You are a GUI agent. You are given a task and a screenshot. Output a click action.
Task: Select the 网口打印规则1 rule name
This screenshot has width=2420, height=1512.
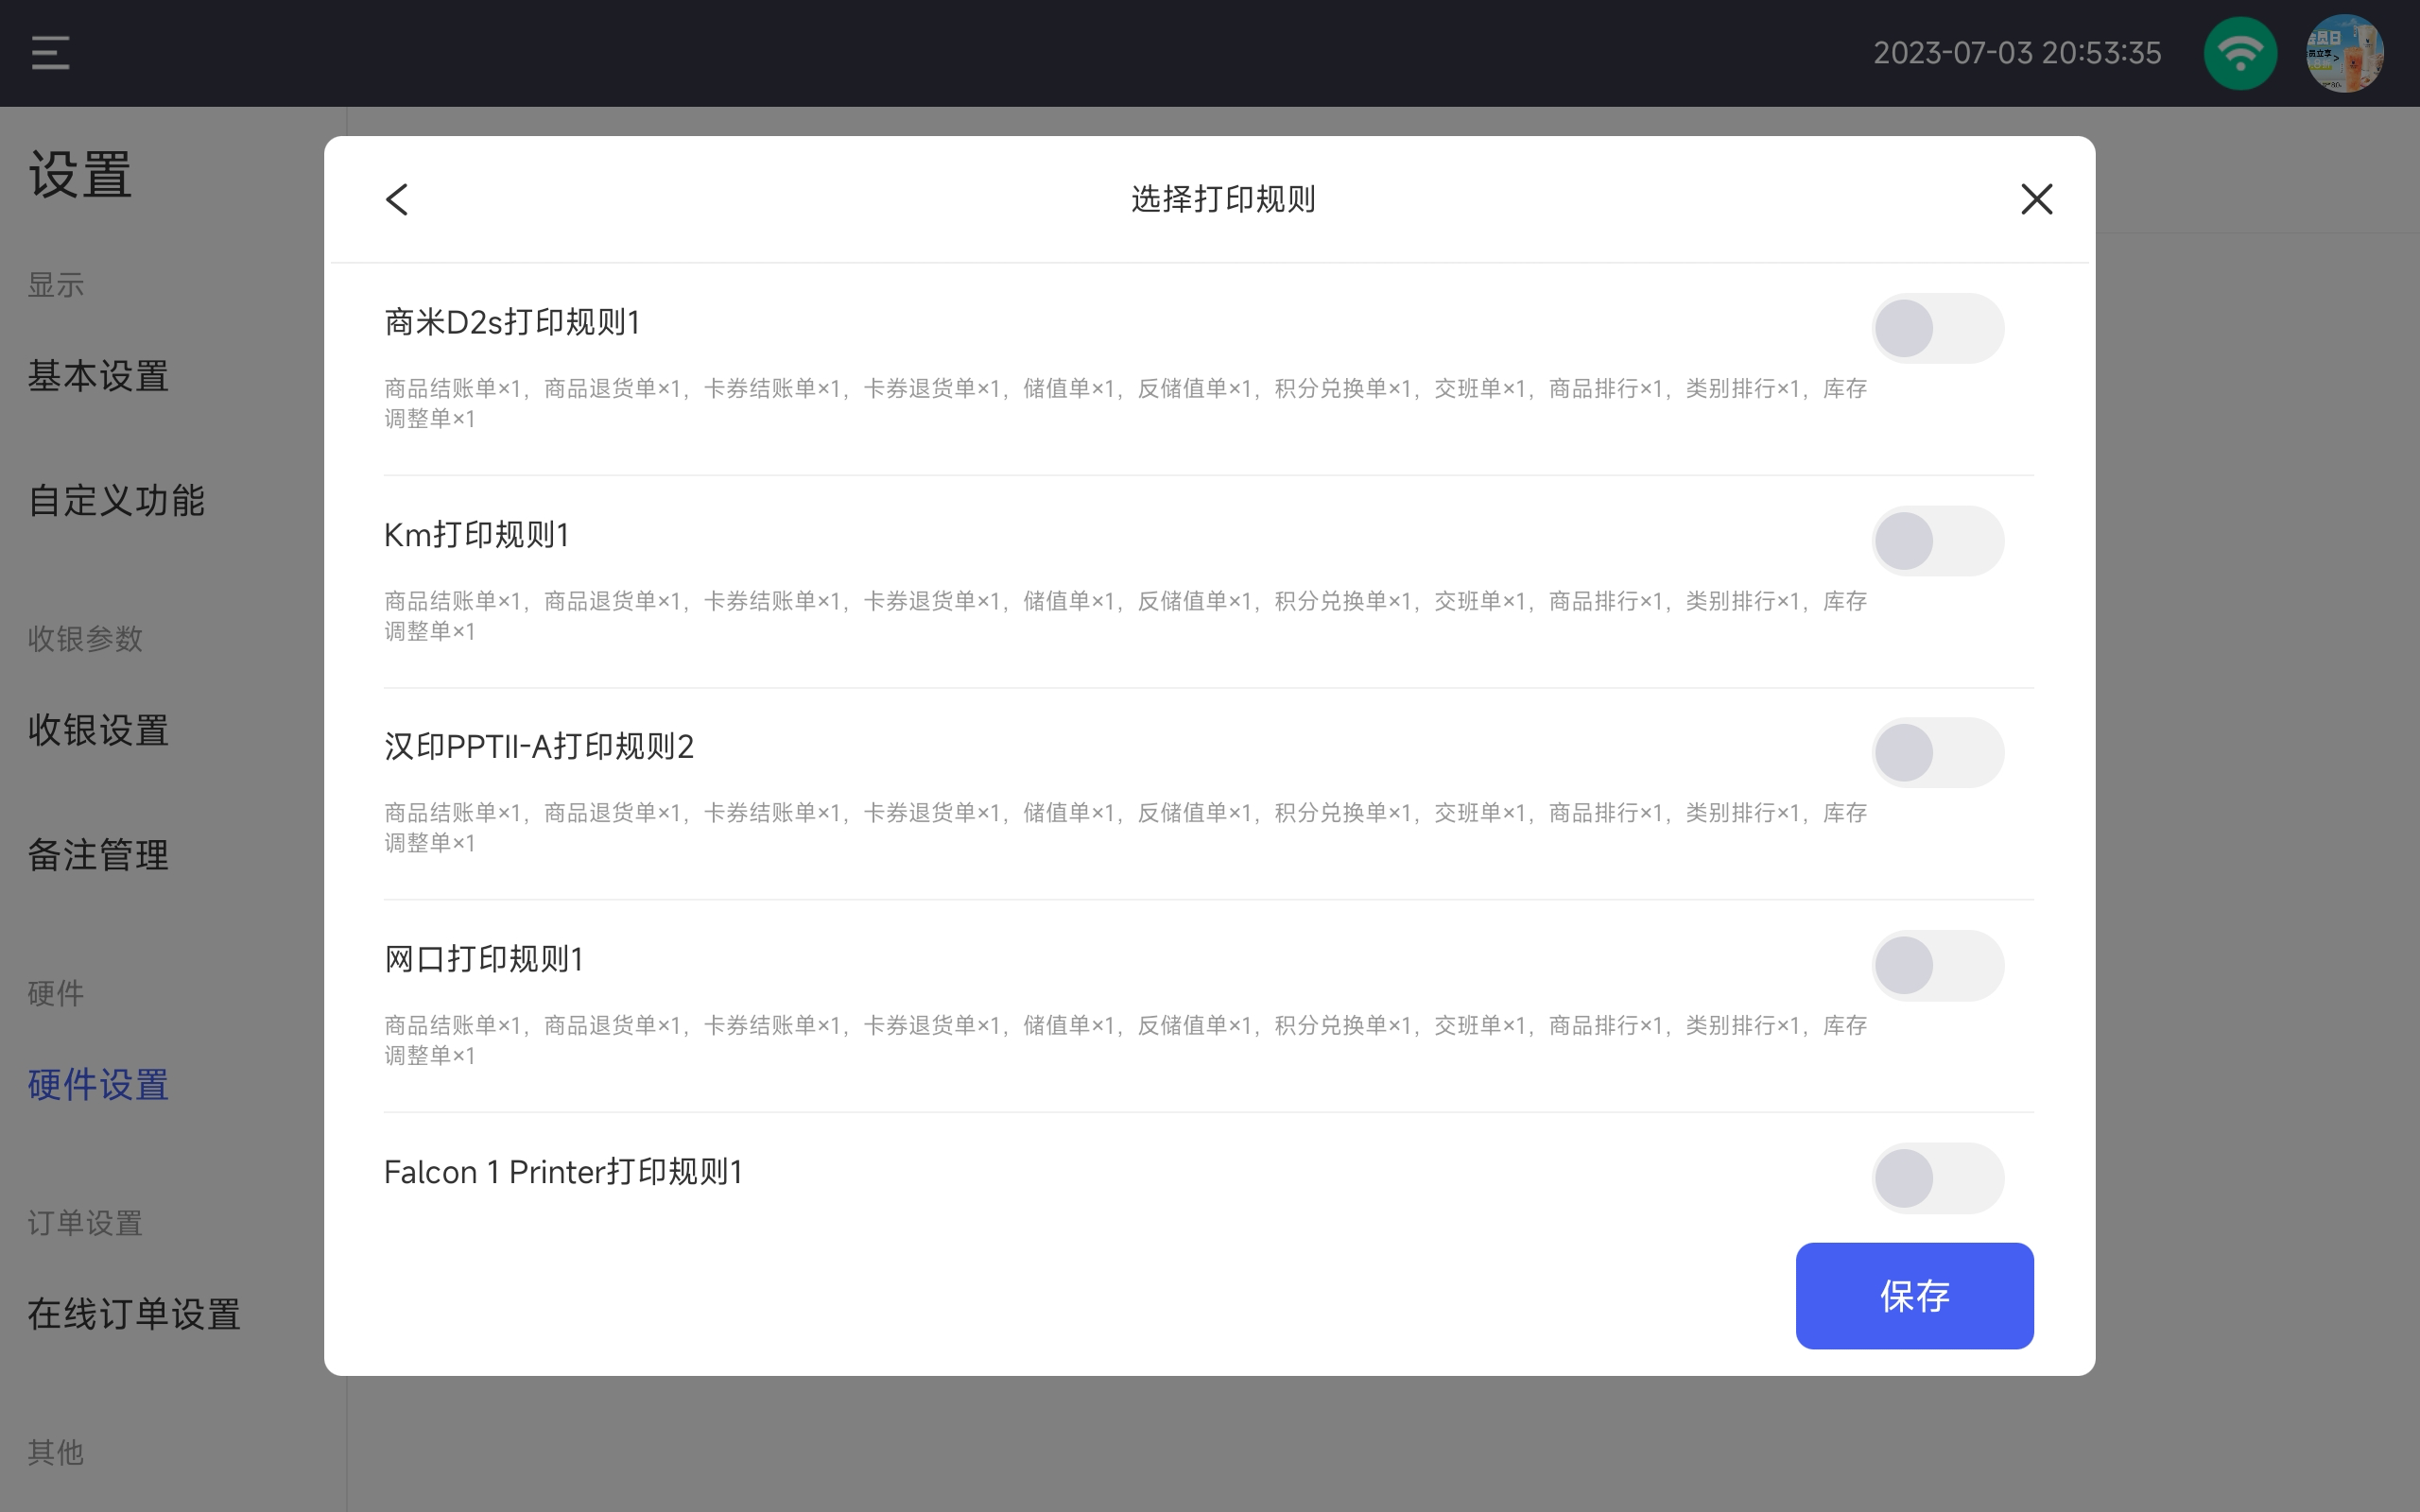coord(484,959)
